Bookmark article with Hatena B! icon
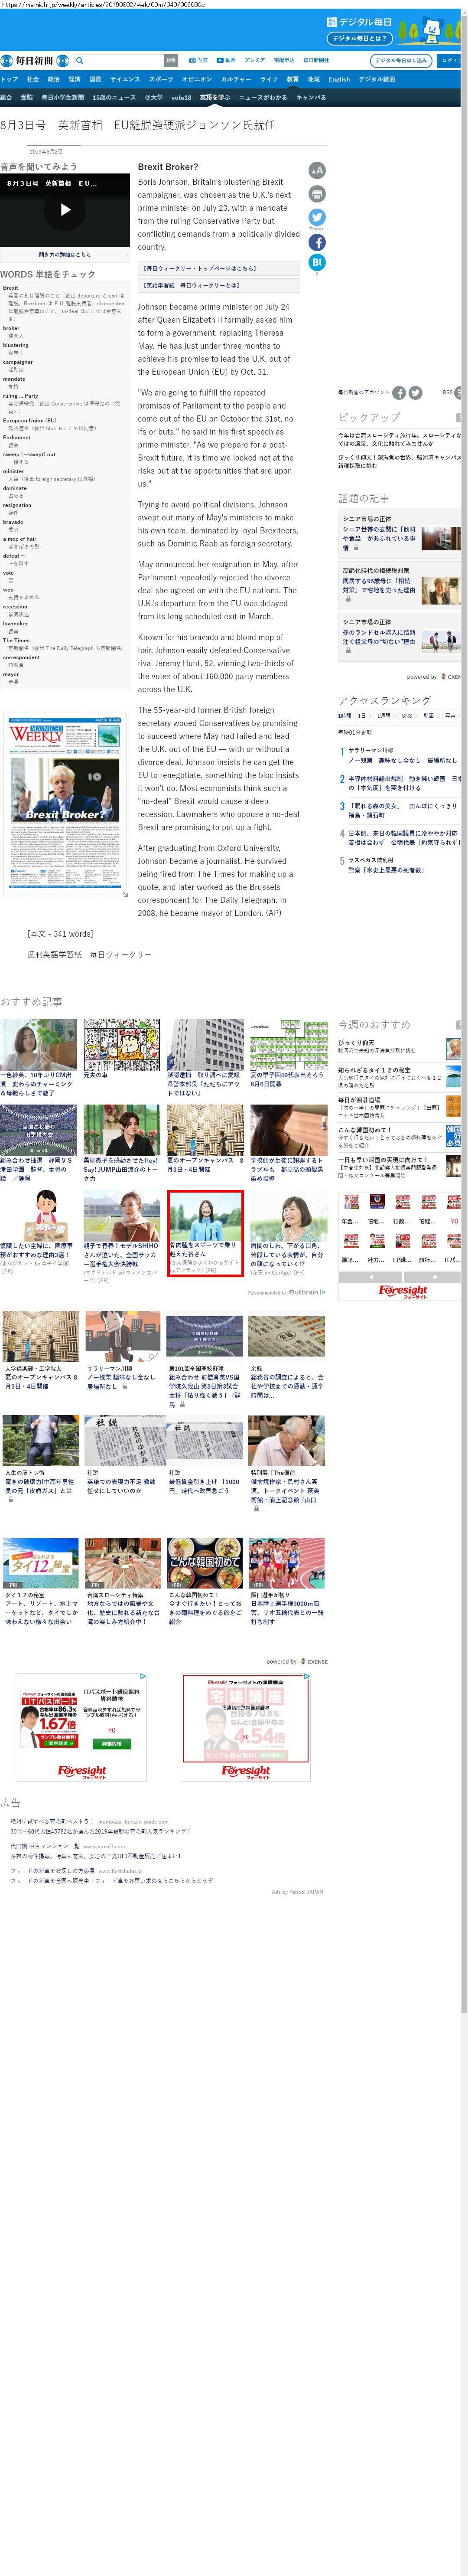Screen dimensions: 468x2576 click(x=317, y=262)
